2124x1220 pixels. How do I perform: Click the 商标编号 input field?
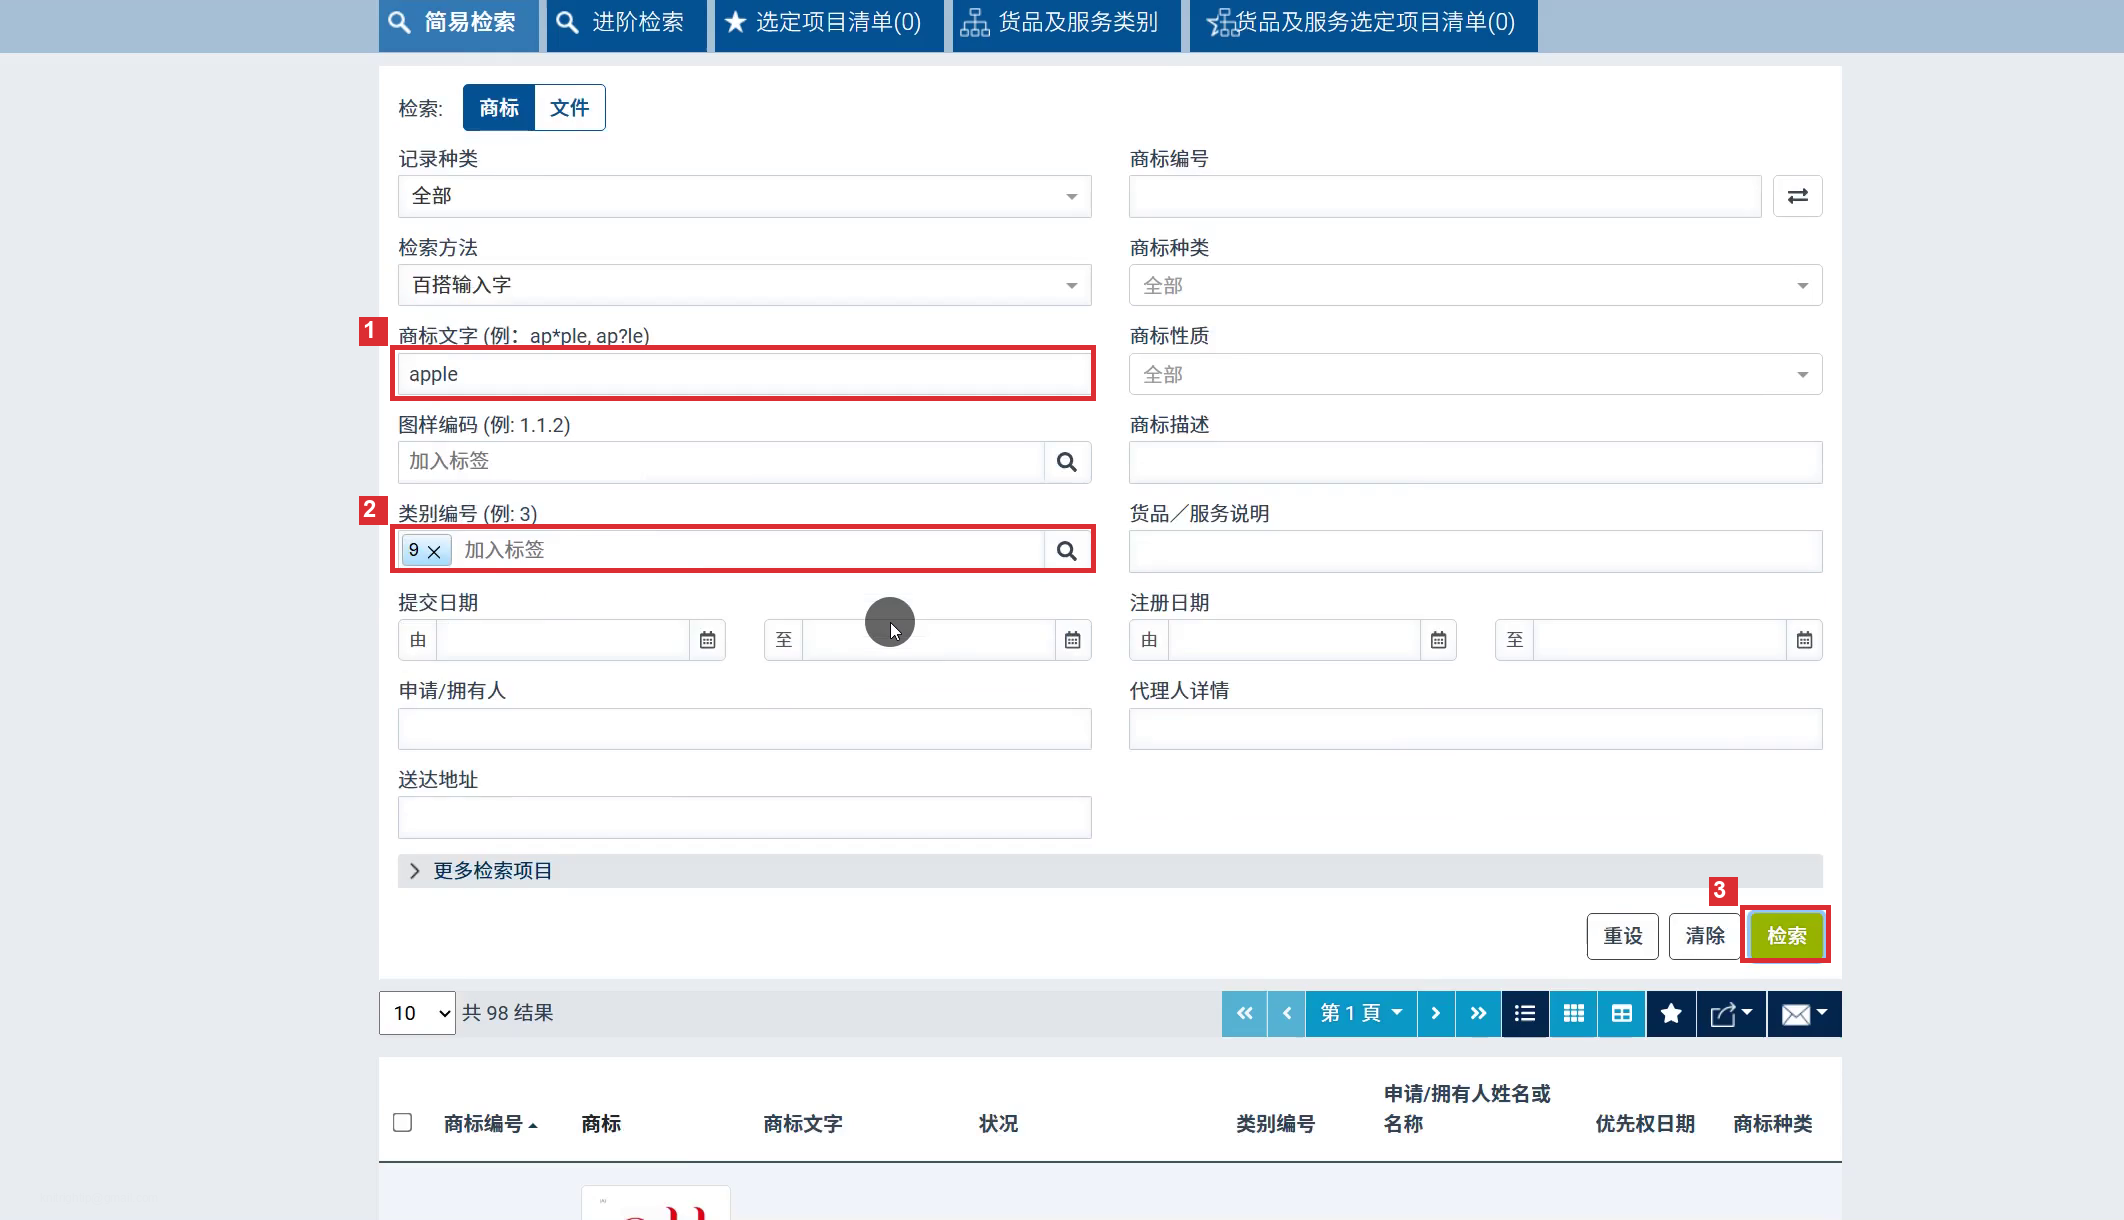pos(1445,196)
